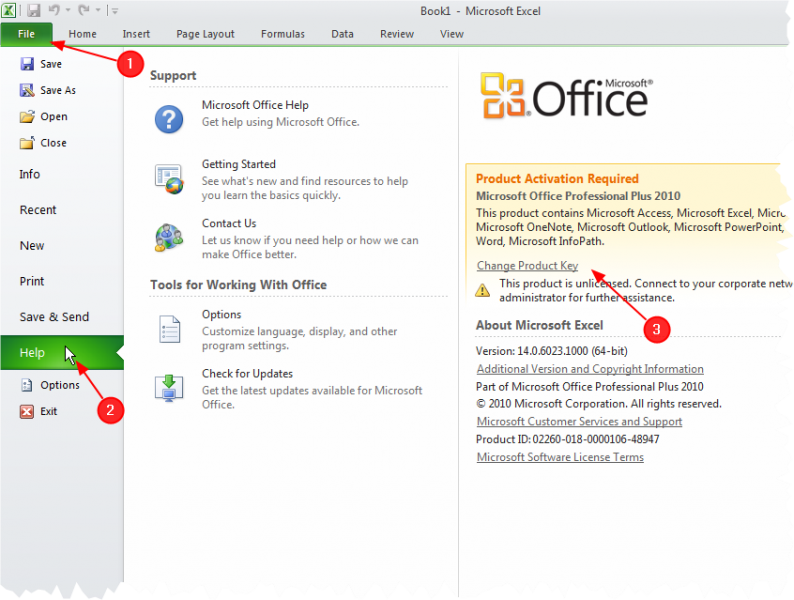Select Print in the Backstage menu

32,282
